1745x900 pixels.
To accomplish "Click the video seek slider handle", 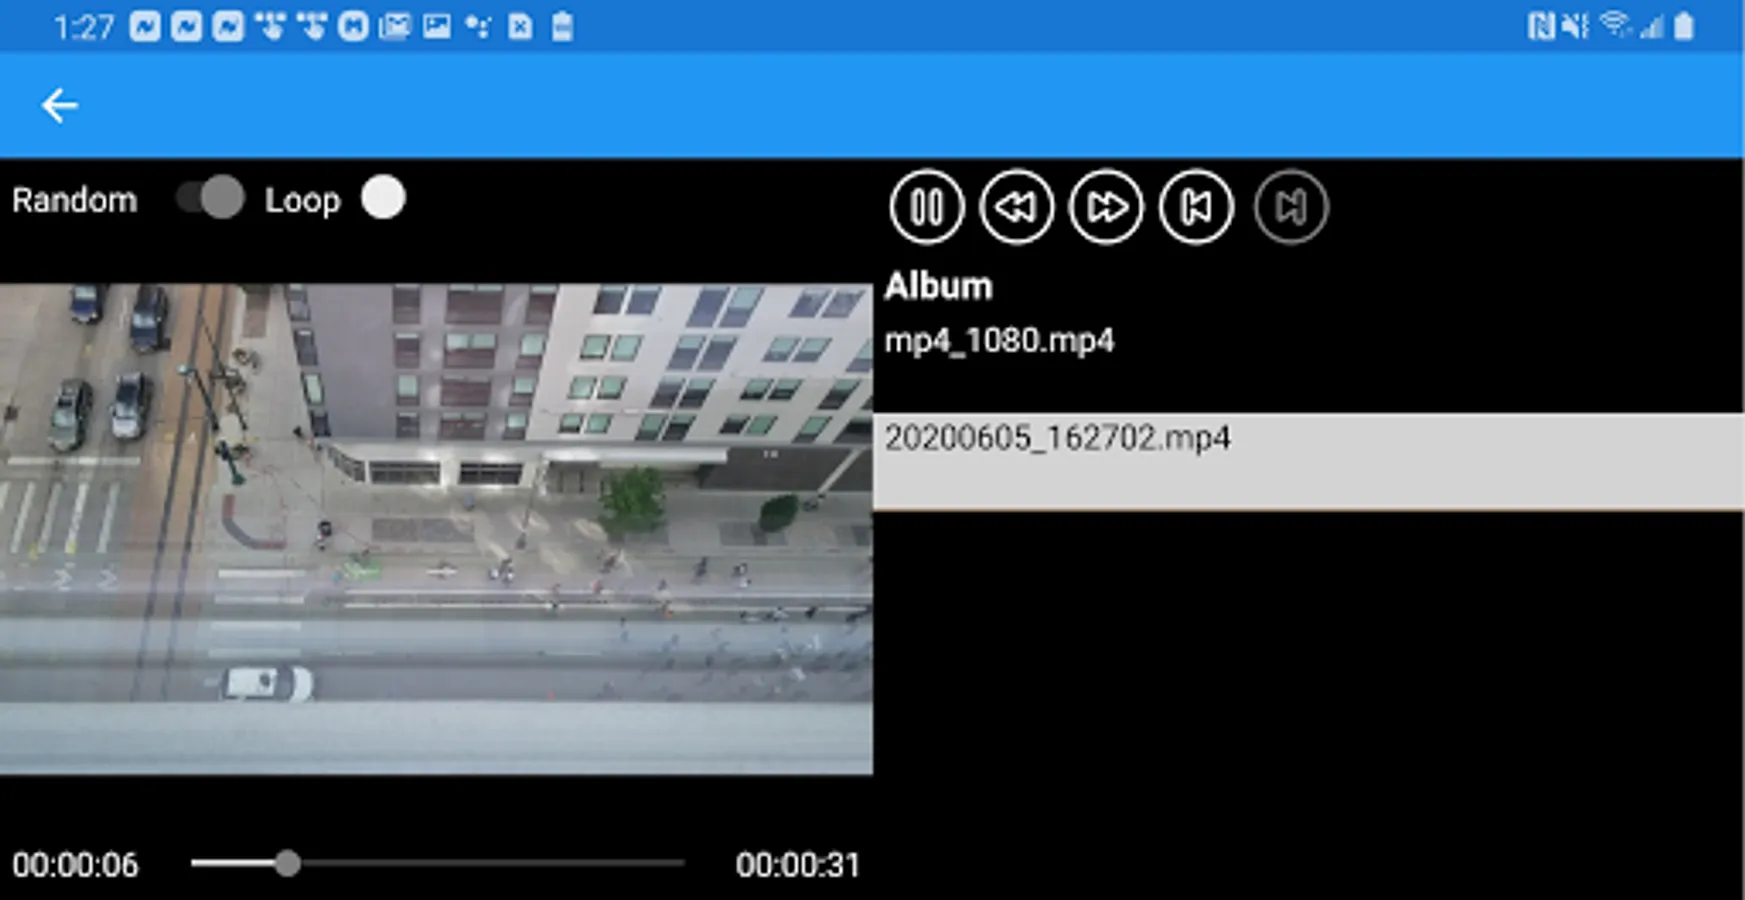I will (288, 863).
